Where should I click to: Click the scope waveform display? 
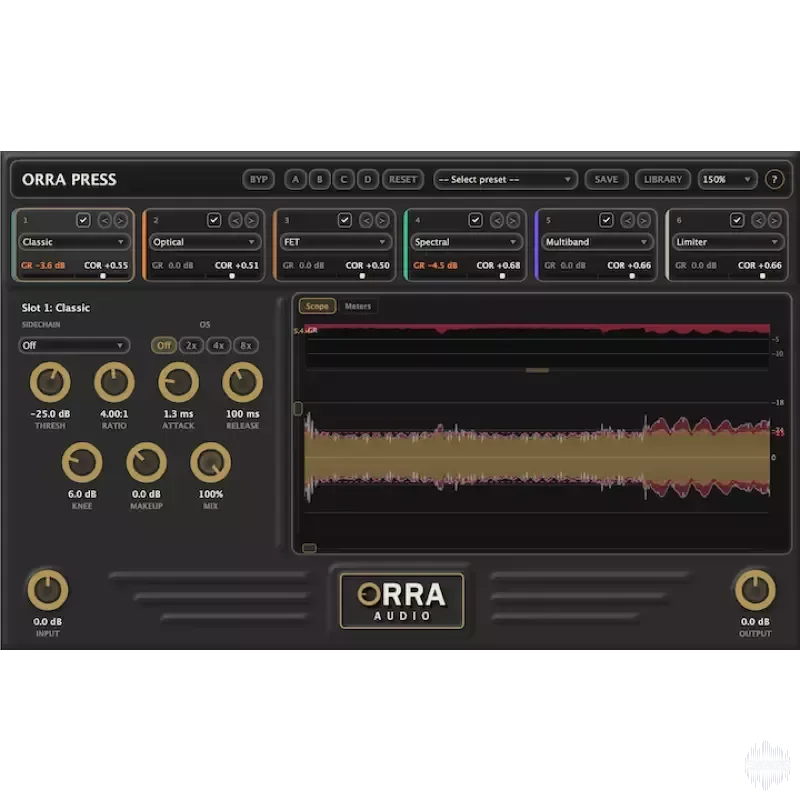[x=537, y=457]
